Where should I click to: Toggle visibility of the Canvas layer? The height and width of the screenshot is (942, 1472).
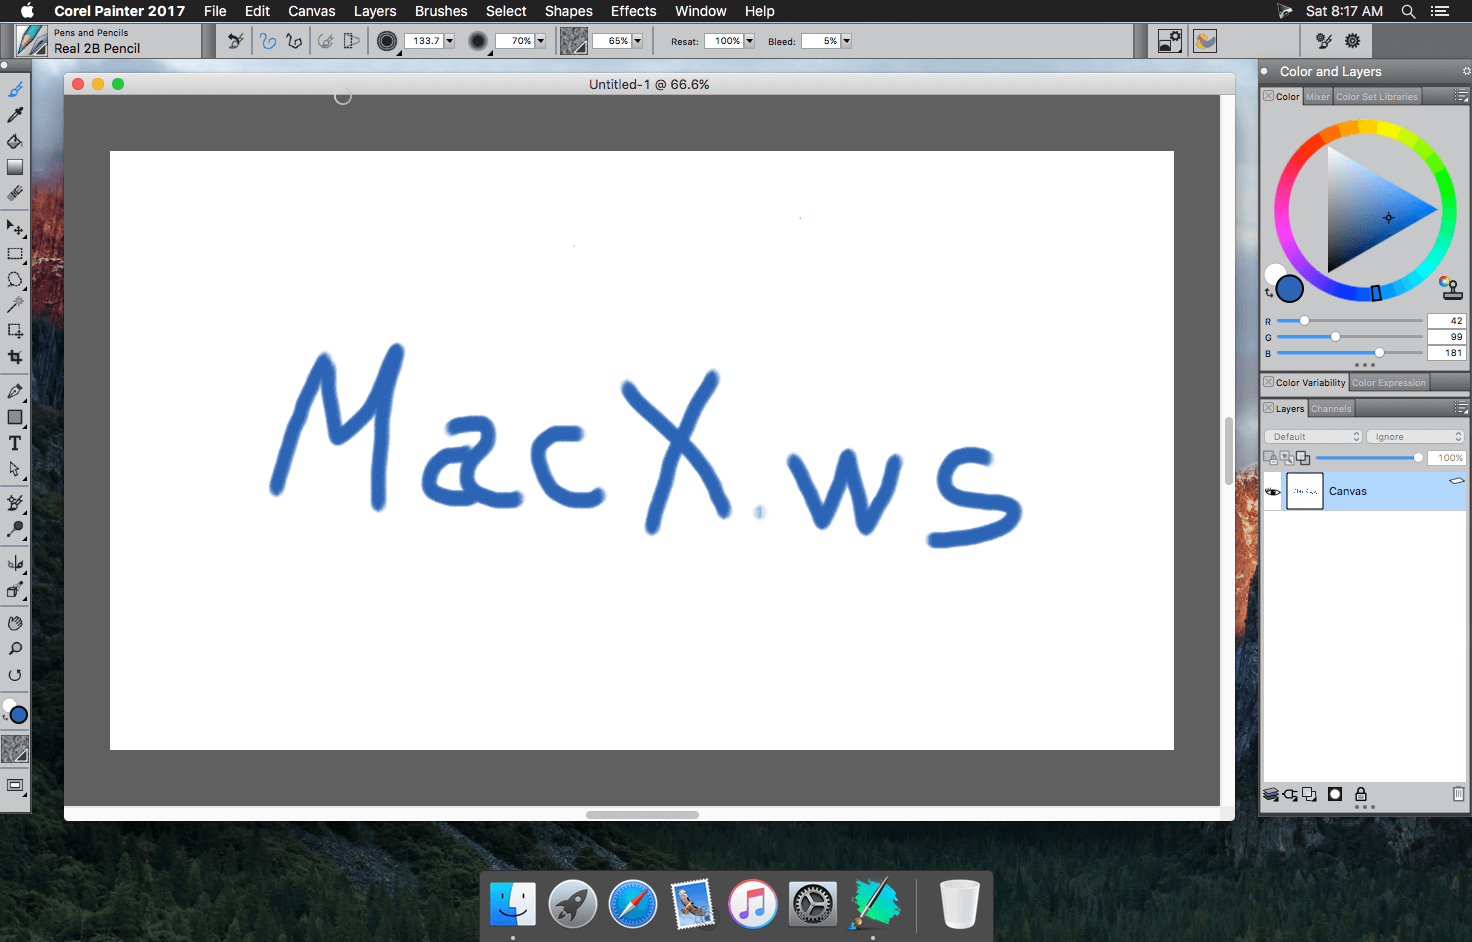click(1273, 491)
